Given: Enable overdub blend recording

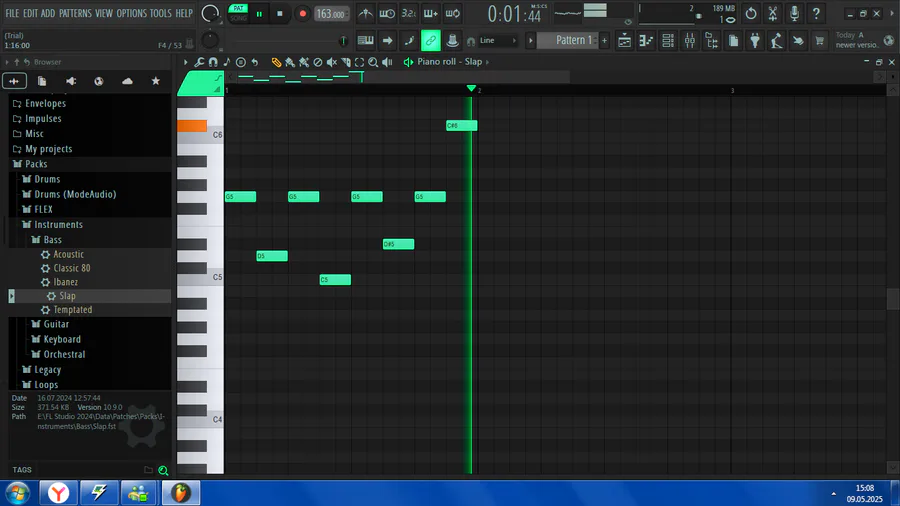Looking at the screenshot, I should click(x=430, y=13).
